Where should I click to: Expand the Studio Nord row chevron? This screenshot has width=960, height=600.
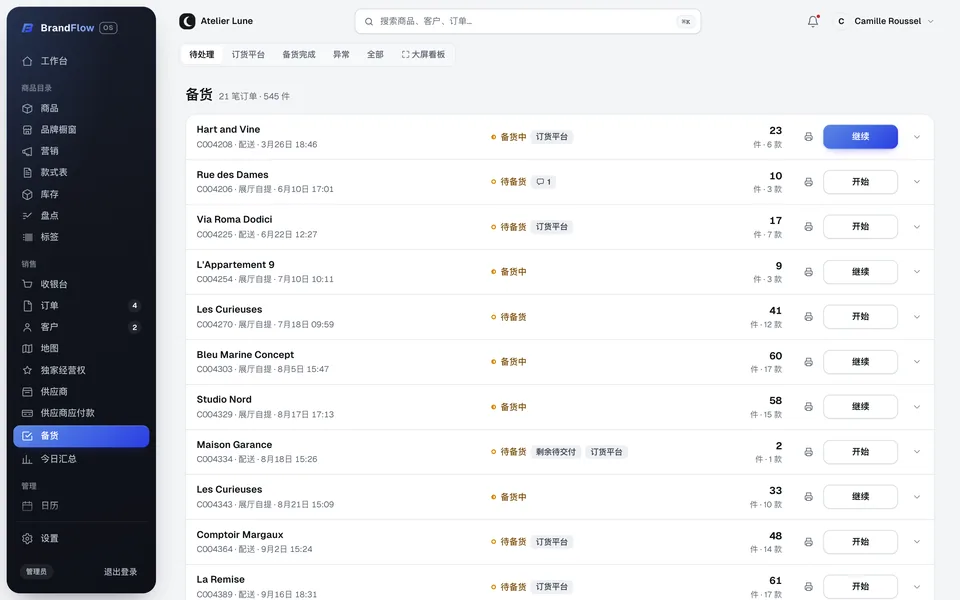tap(917, 407)
